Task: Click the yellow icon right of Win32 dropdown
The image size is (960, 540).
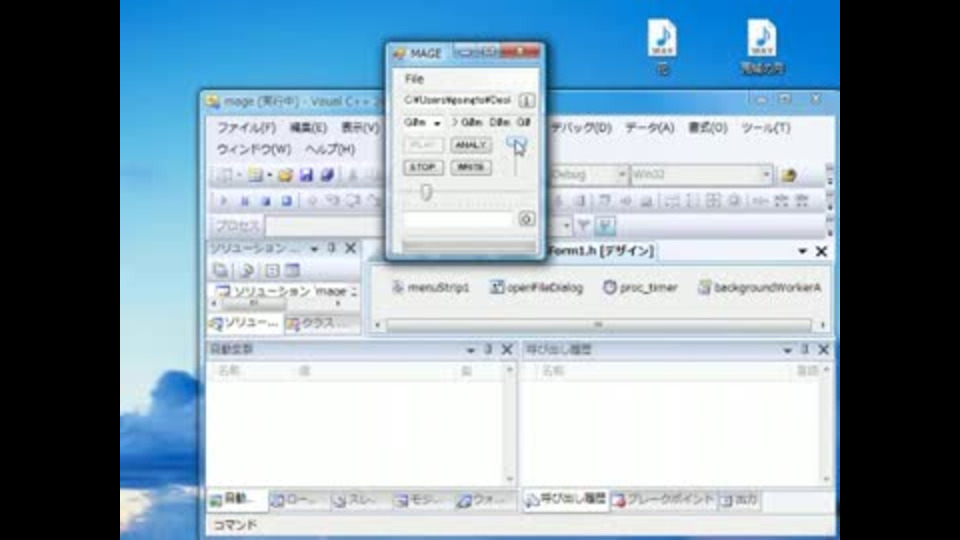Action: click(789, 175)
